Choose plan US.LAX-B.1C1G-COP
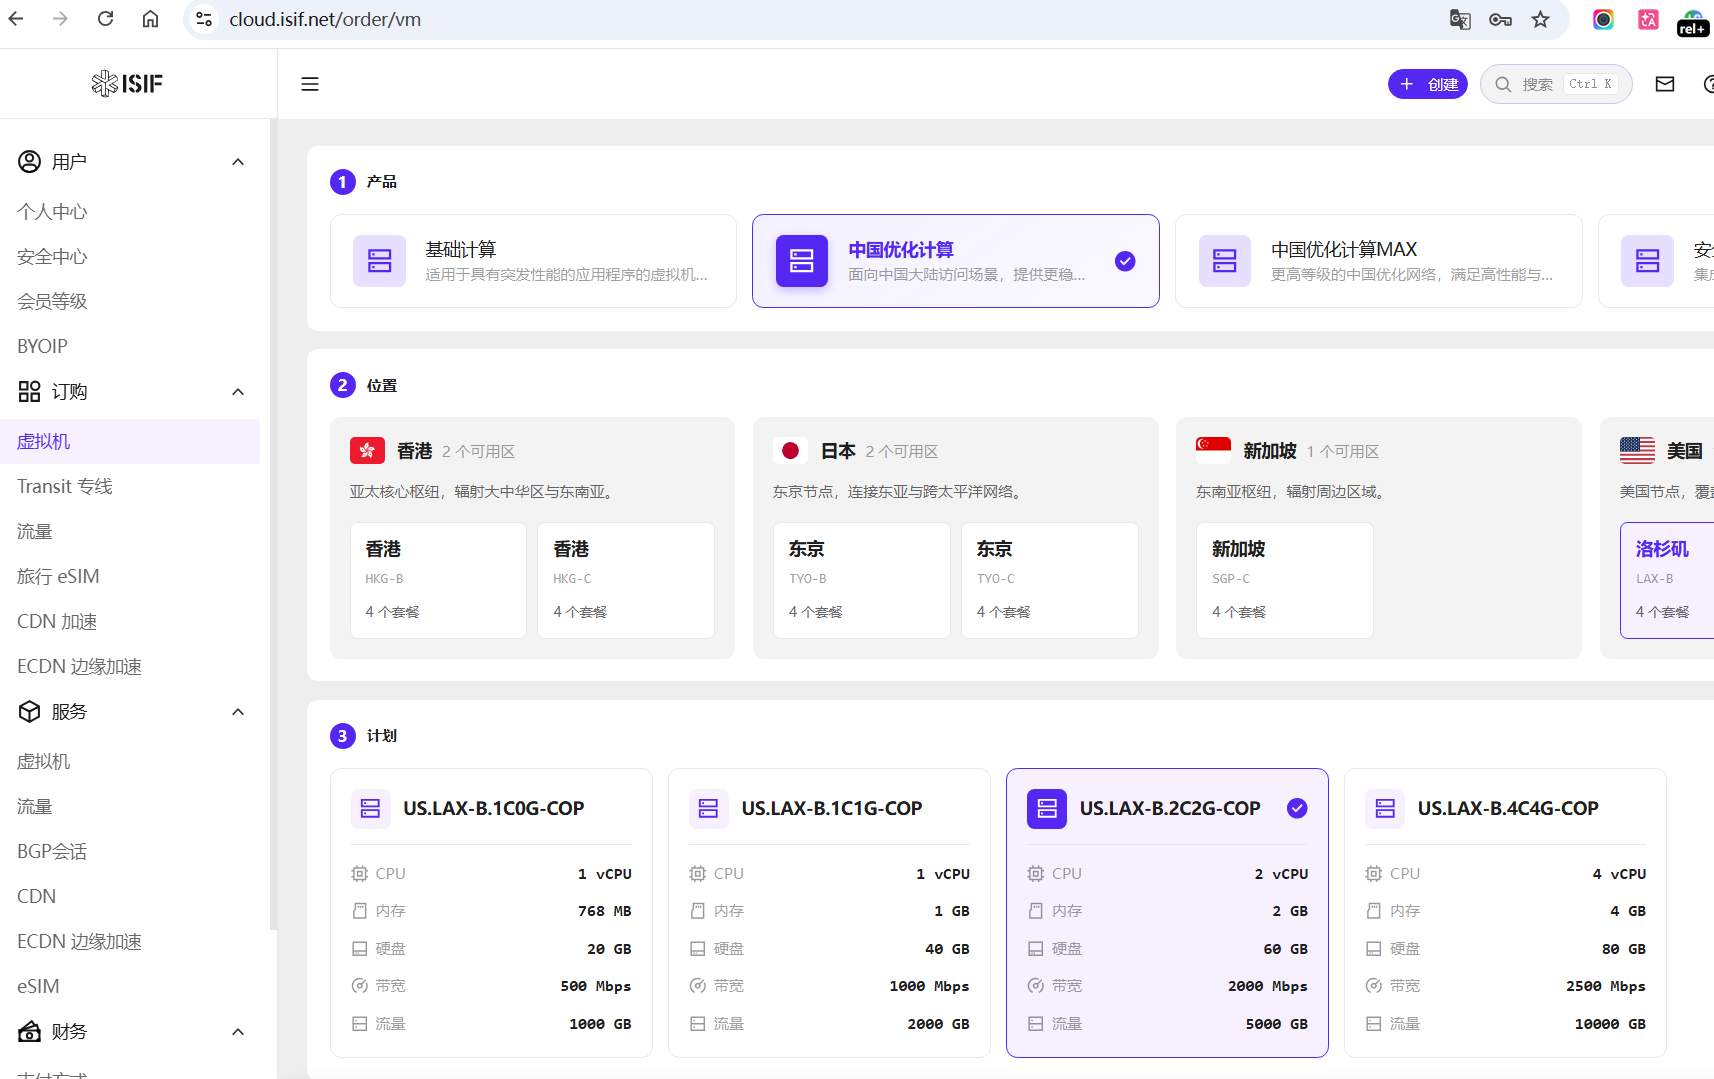The image size is (1714, 1079). 829,913
